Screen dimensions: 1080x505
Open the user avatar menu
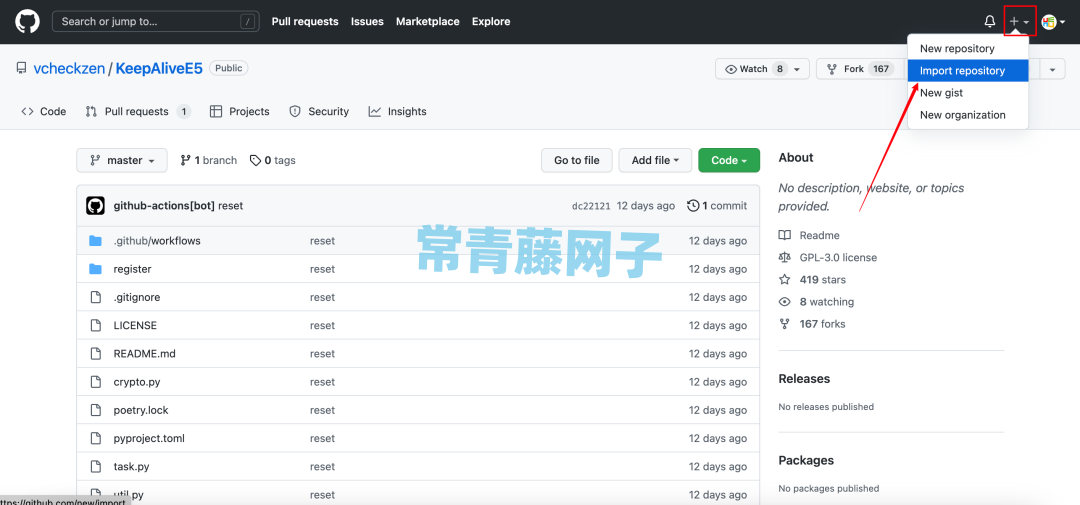click(1053, 22)
